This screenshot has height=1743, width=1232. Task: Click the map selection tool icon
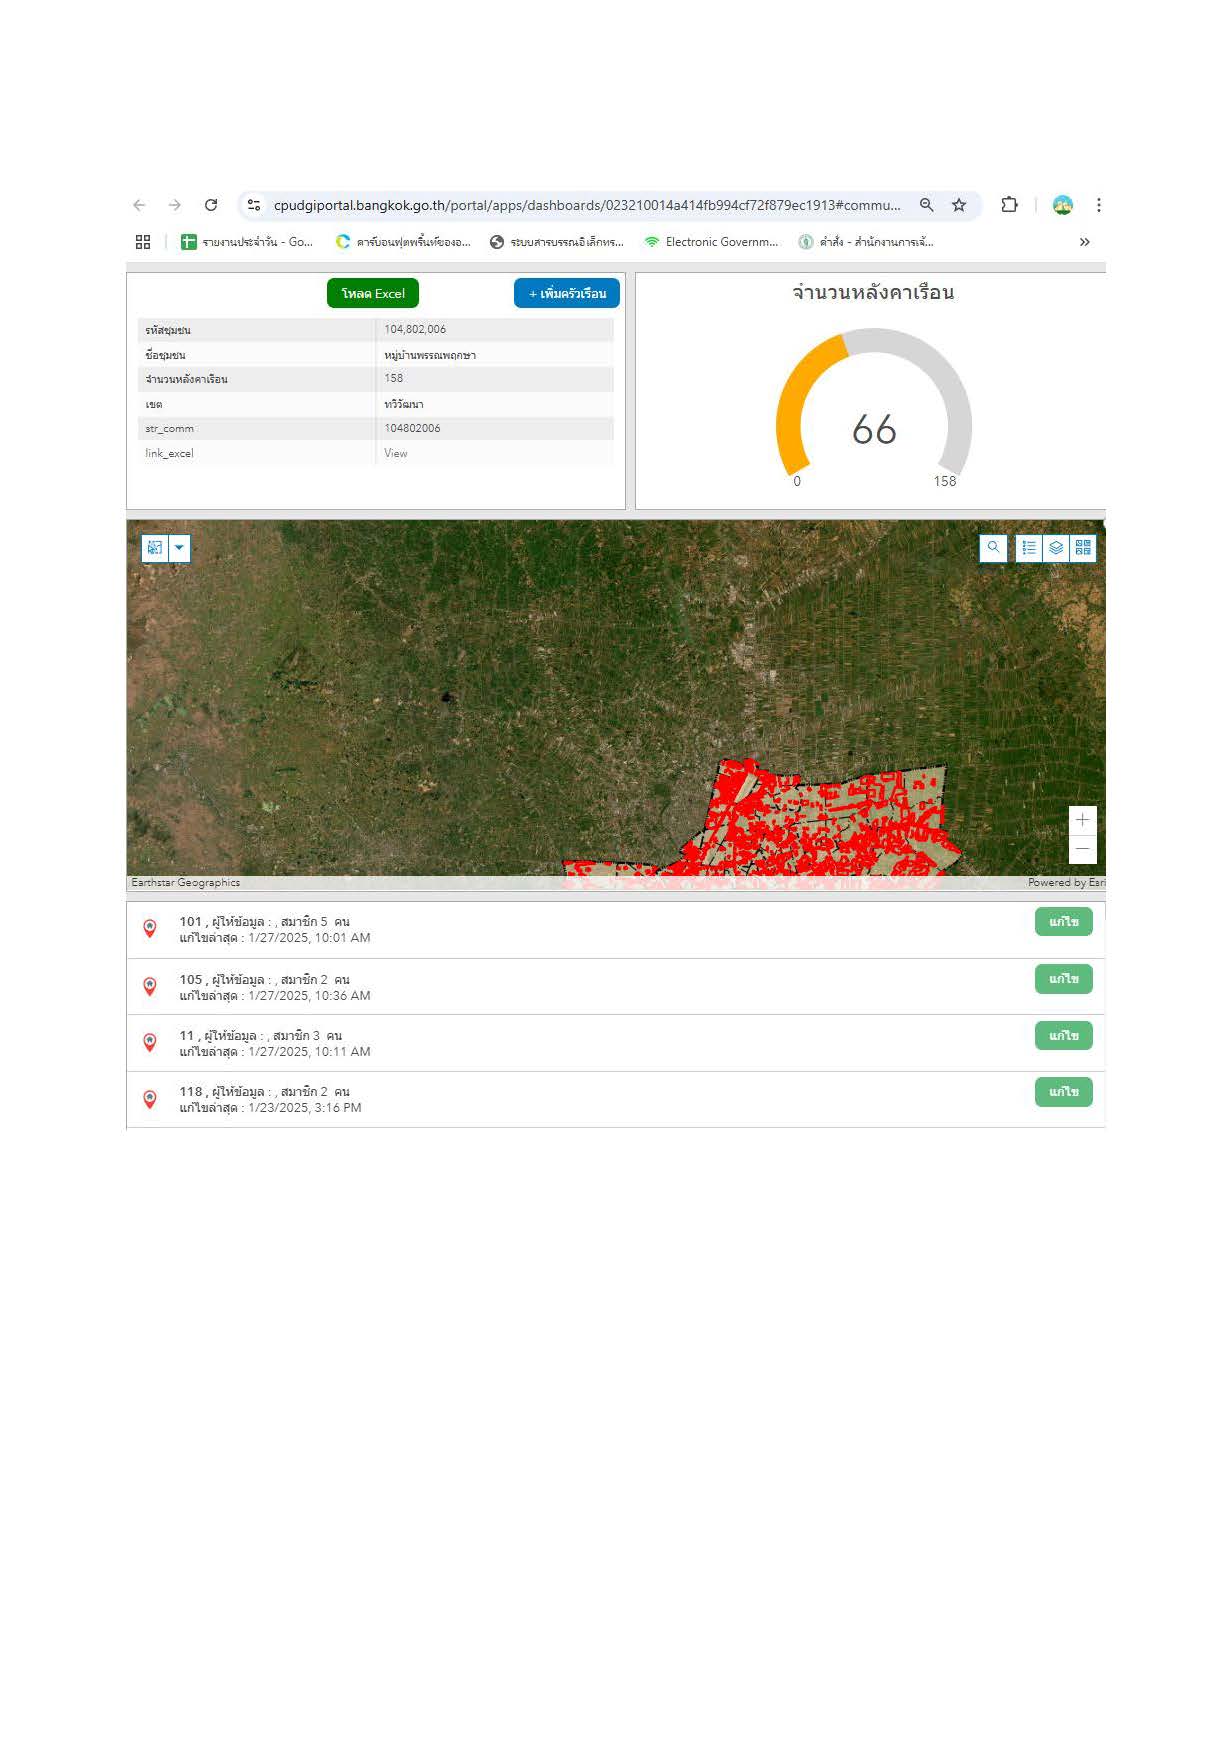coord(155,548)
